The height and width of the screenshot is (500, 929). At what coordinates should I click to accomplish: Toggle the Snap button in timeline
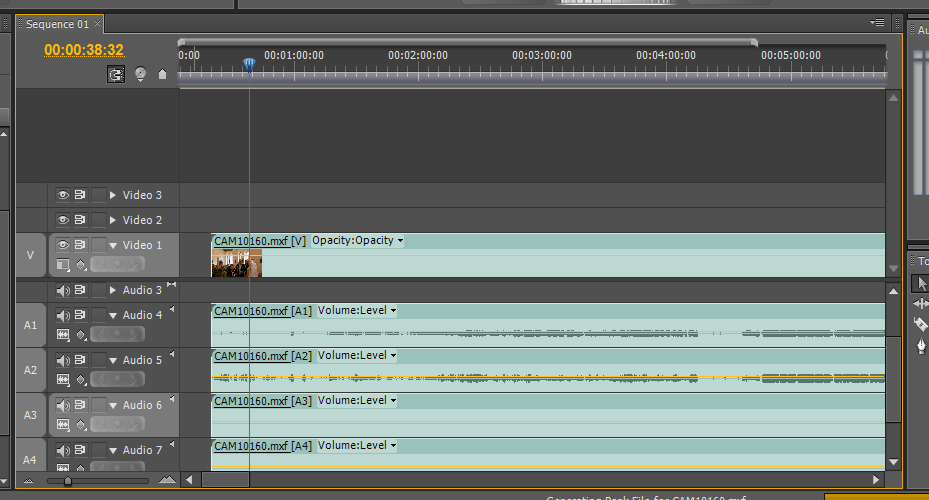point(117,74)
